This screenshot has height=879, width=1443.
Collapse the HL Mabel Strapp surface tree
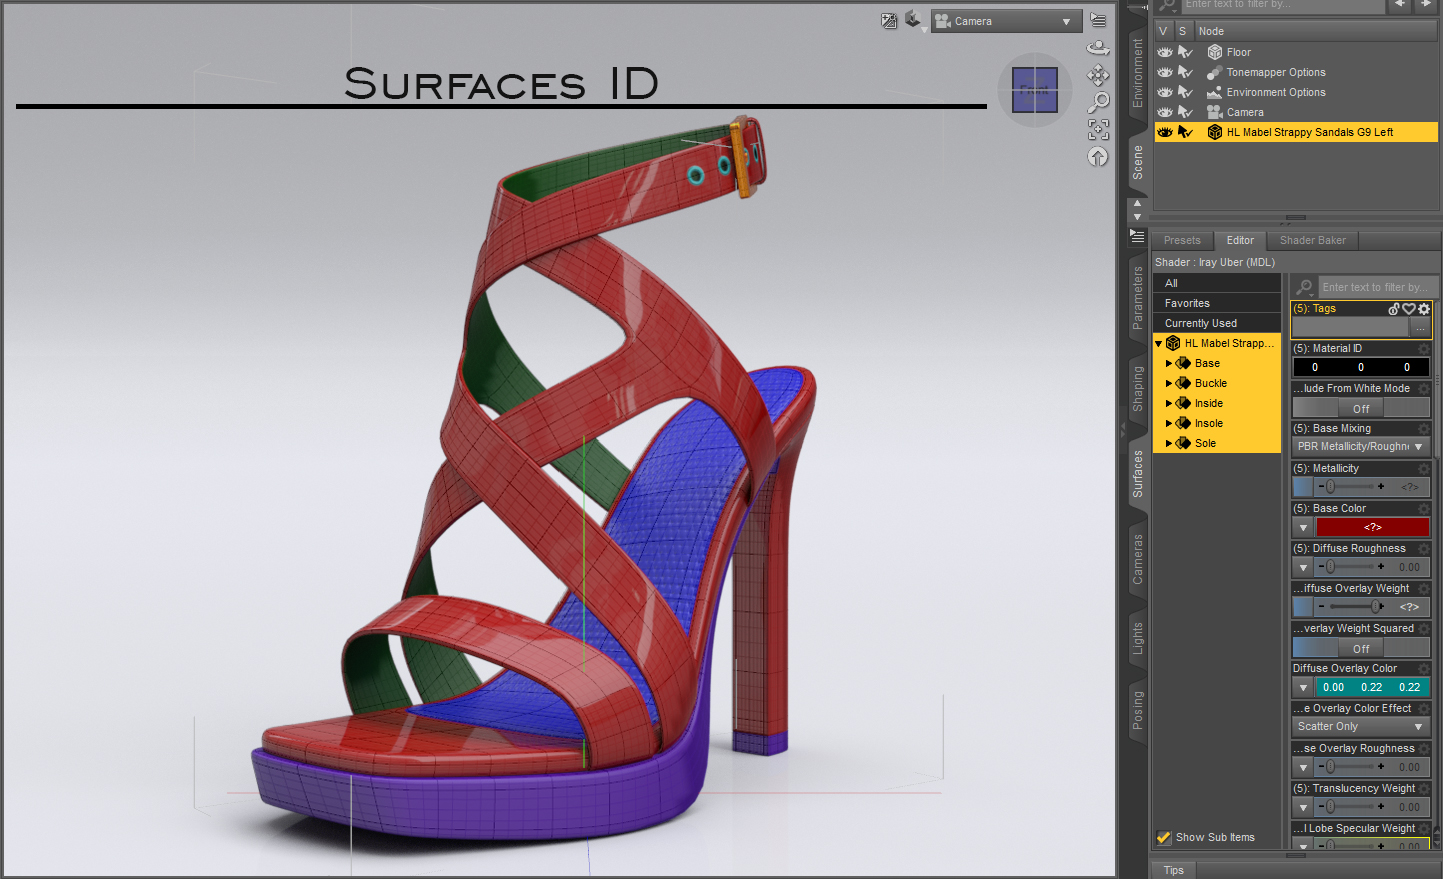pyautogui.click(x=1159, y=343)
